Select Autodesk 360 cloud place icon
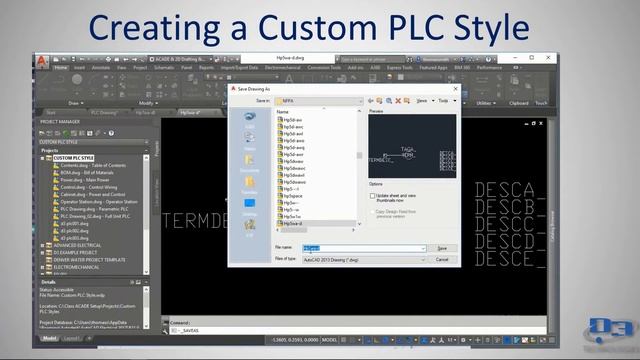Viewport: 640px width, 360px height. 249,117
